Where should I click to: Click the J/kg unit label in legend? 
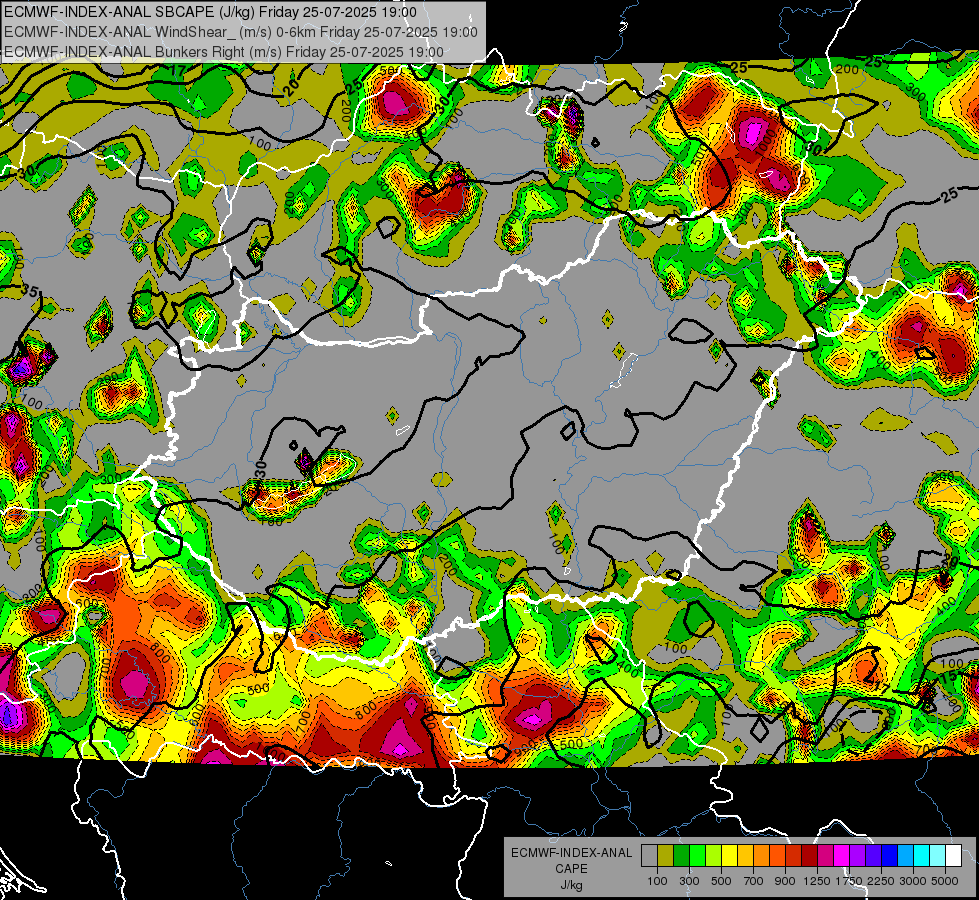point(572,885)
